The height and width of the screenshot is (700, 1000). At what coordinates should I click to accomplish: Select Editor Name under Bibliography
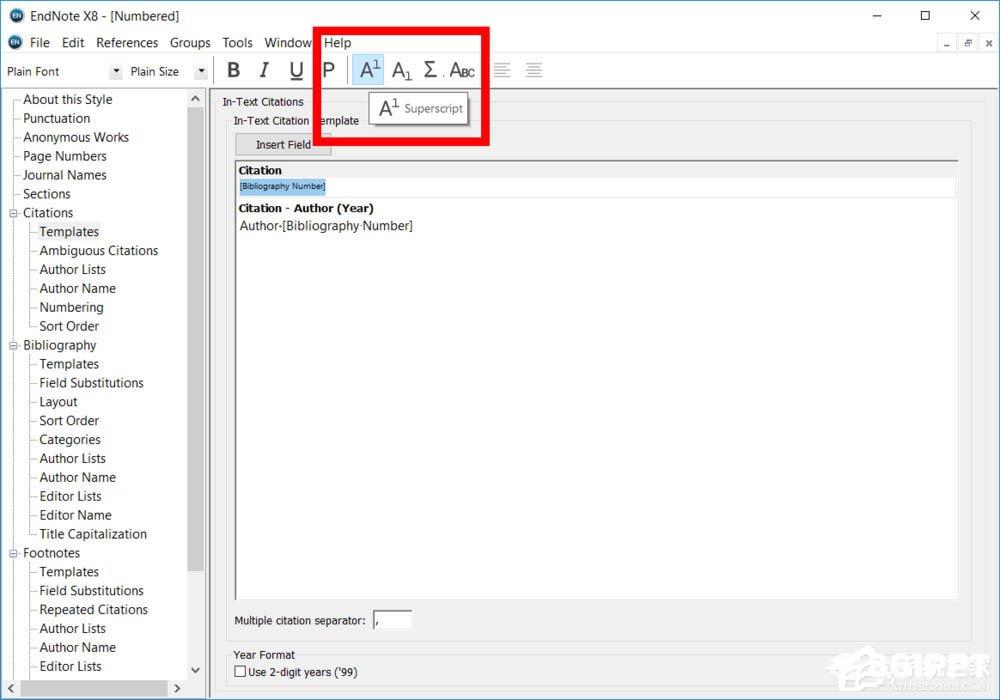point(75,515)
